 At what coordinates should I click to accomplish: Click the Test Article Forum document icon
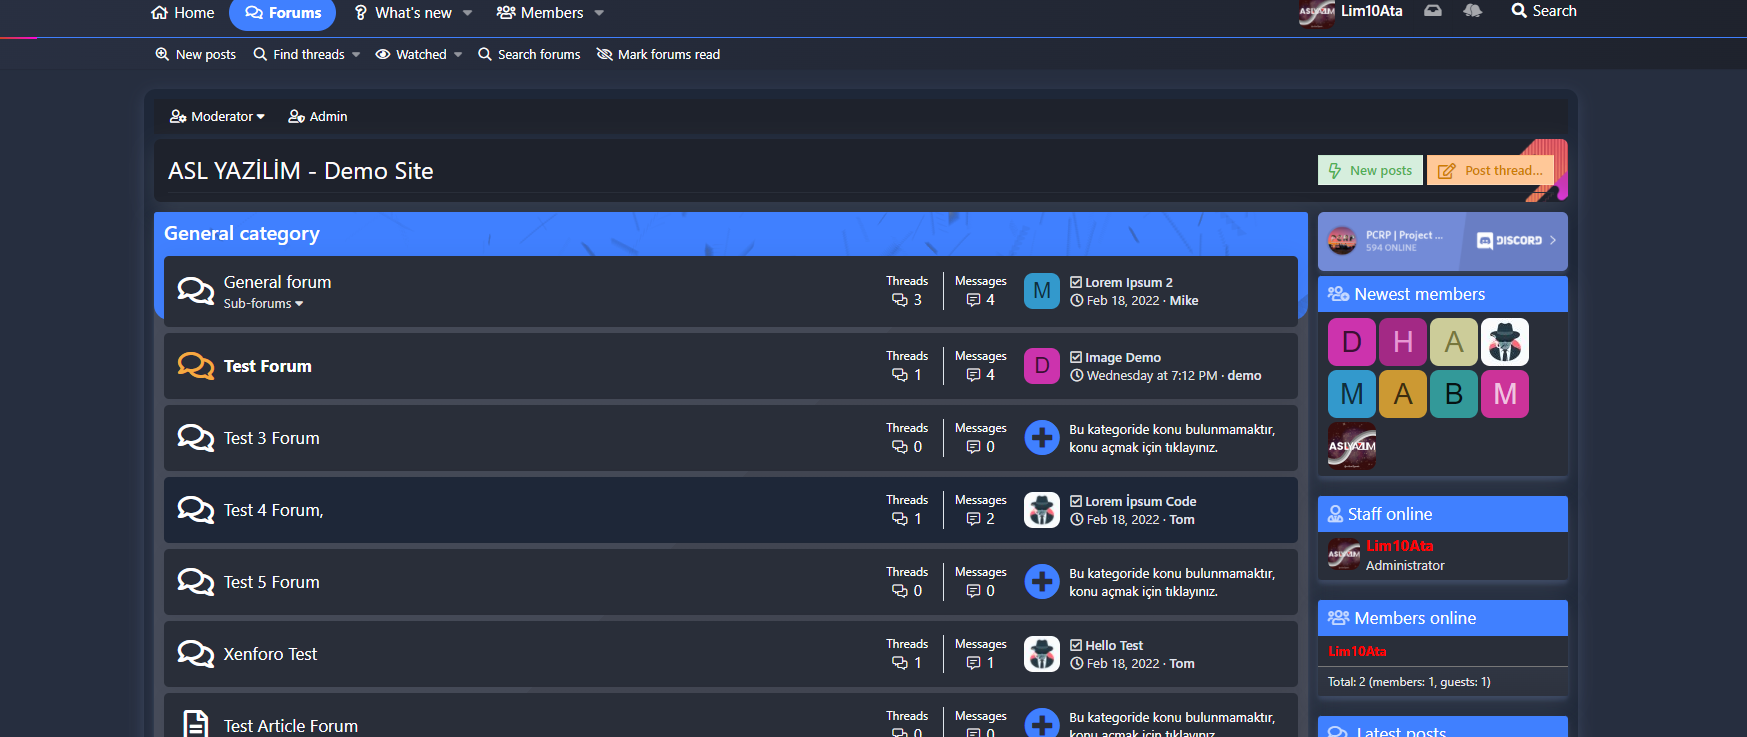[196, 724]
